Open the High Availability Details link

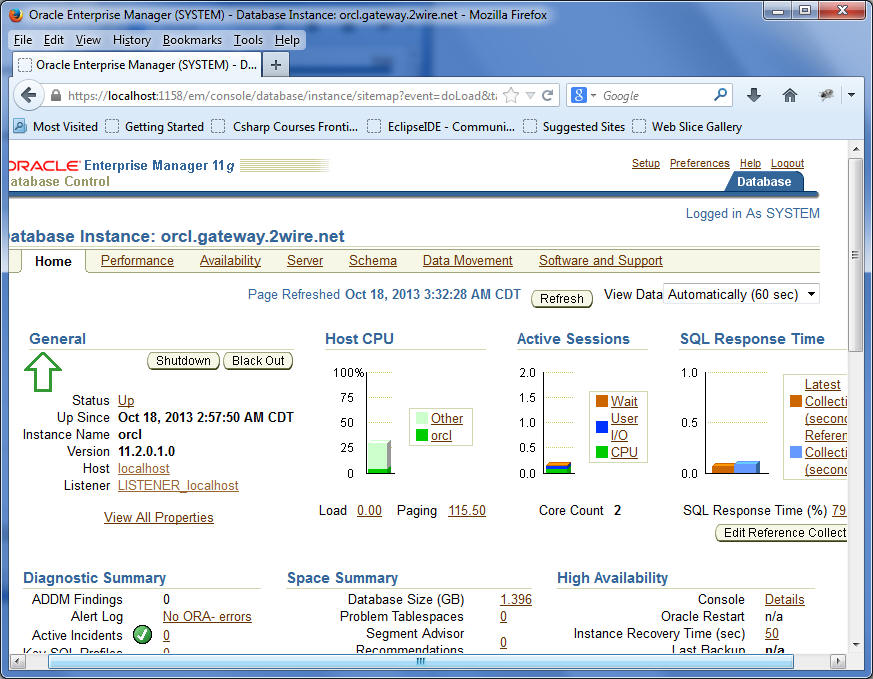click(784, 599)
